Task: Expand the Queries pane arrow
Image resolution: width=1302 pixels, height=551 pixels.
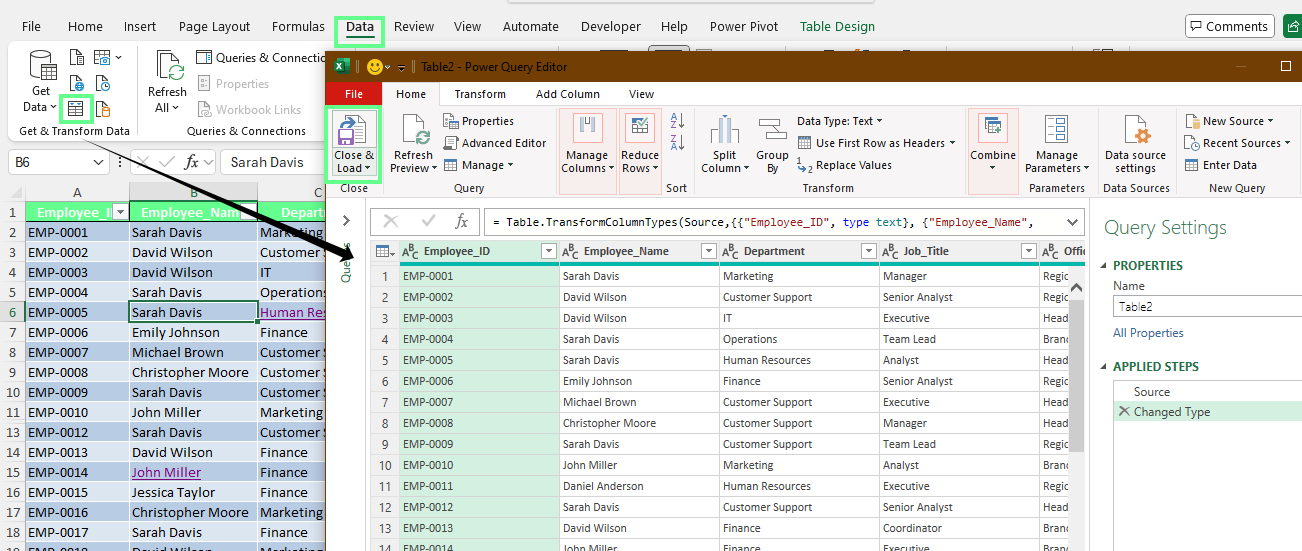Action: coord(346,221)
